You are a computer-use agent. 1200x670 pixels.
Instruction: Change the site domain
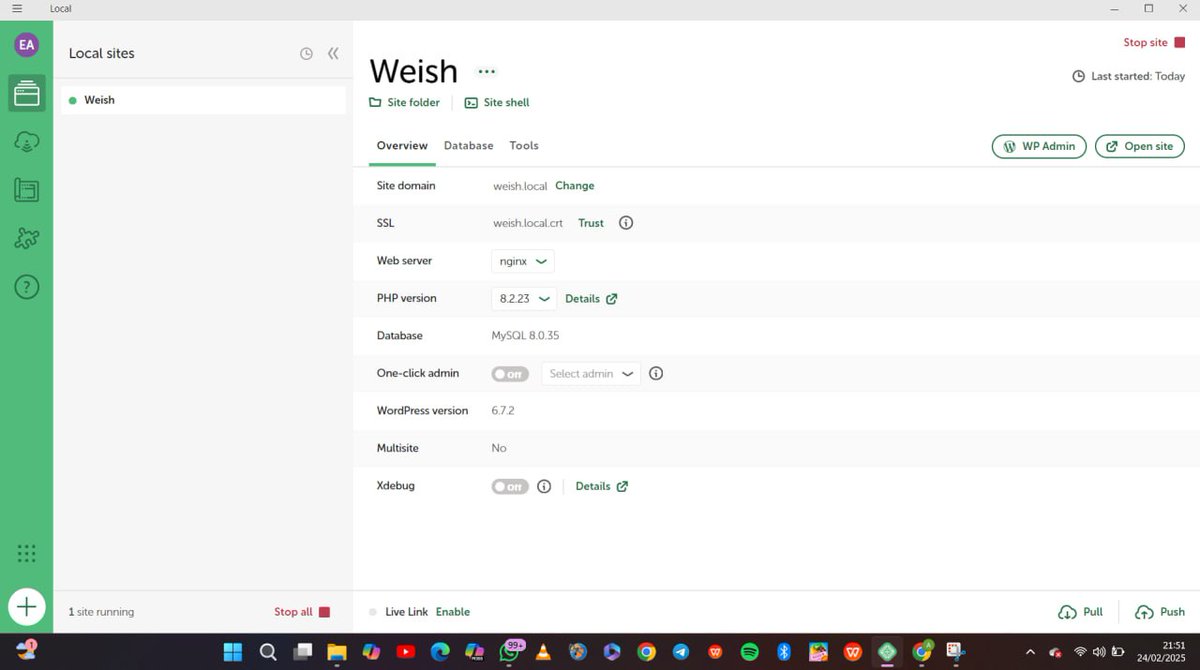pos(575,186)
